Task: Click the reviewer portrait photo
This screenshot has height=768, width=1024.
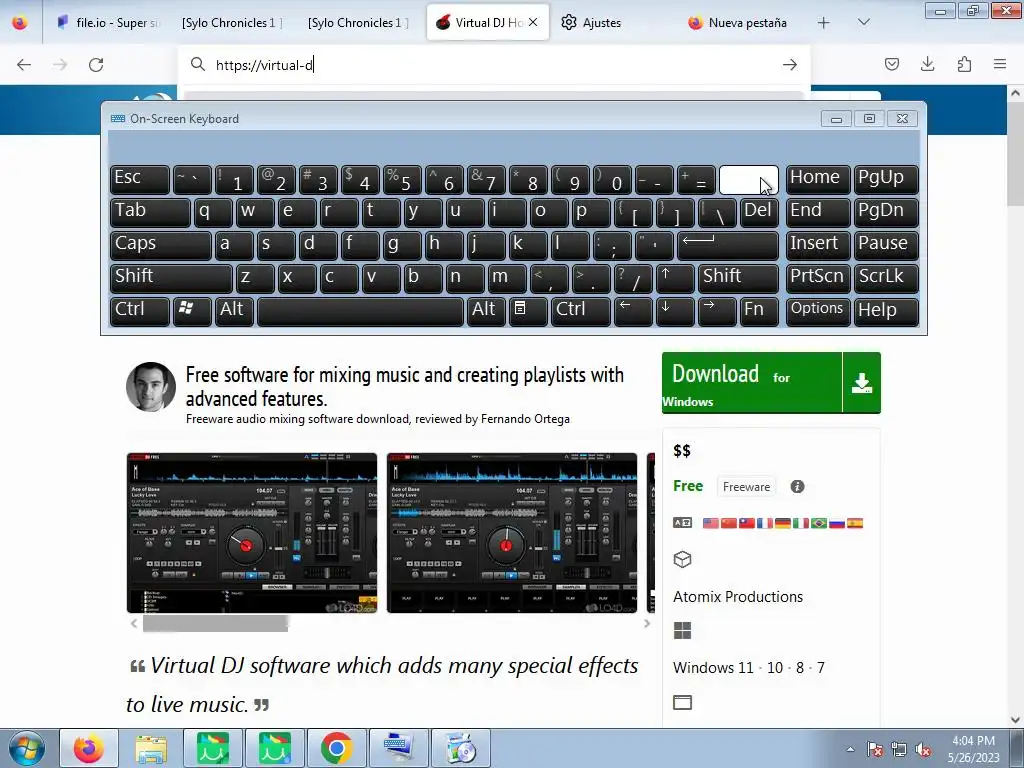Action: [x=151, y=387]
